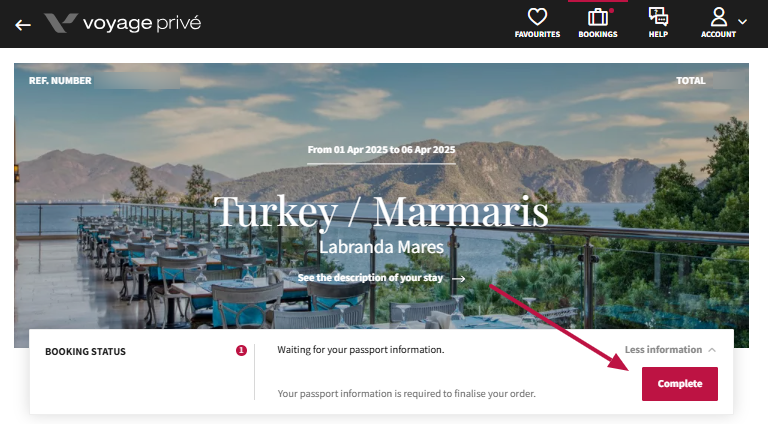Viewport: 768px width, 424px height.
Task: Select the BOOKINGS menu label
Action: pyautogui.click(x=598, y=34)
